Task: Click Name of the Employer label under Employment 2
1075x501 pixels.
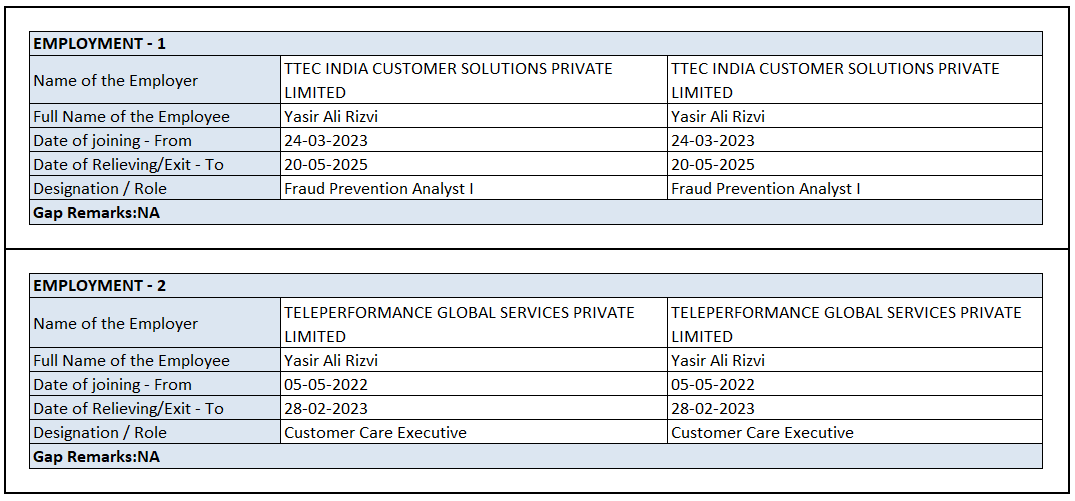Action: 115,324
